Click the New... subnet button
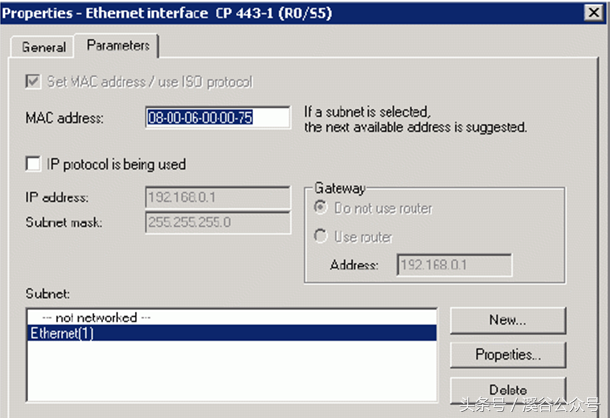The image size is (610, 418). coord(508,320)
